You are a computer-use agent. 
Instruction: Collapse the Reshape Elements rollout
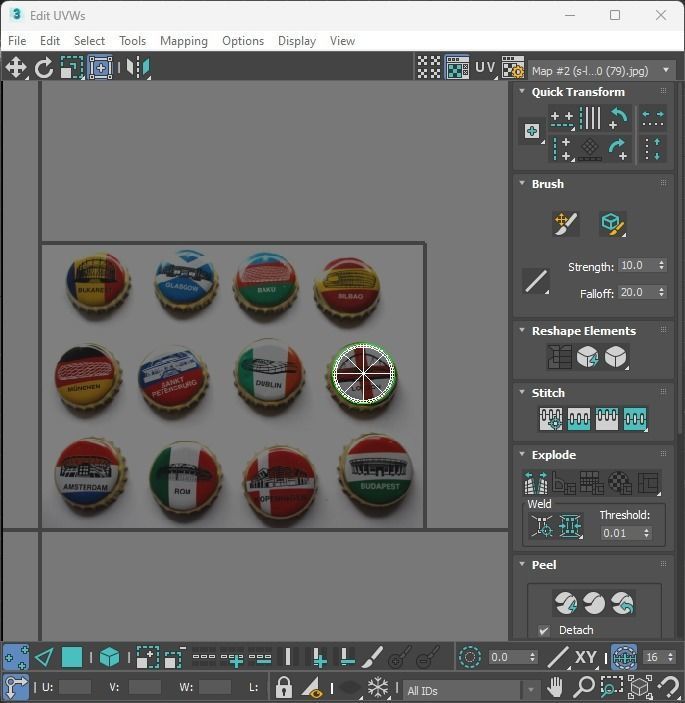pos(522,330)
